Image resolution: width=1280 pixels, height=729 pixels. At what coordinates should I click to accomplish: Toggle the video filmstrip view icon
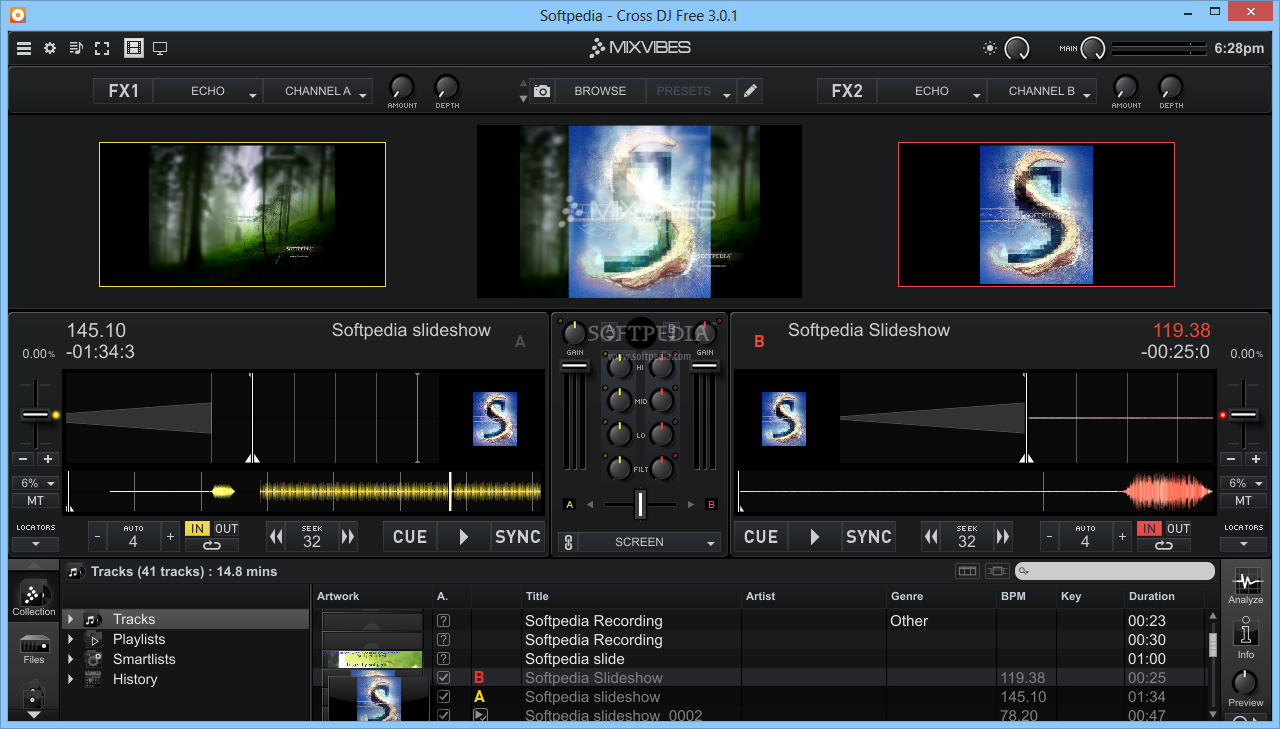[x=134, y=48]
